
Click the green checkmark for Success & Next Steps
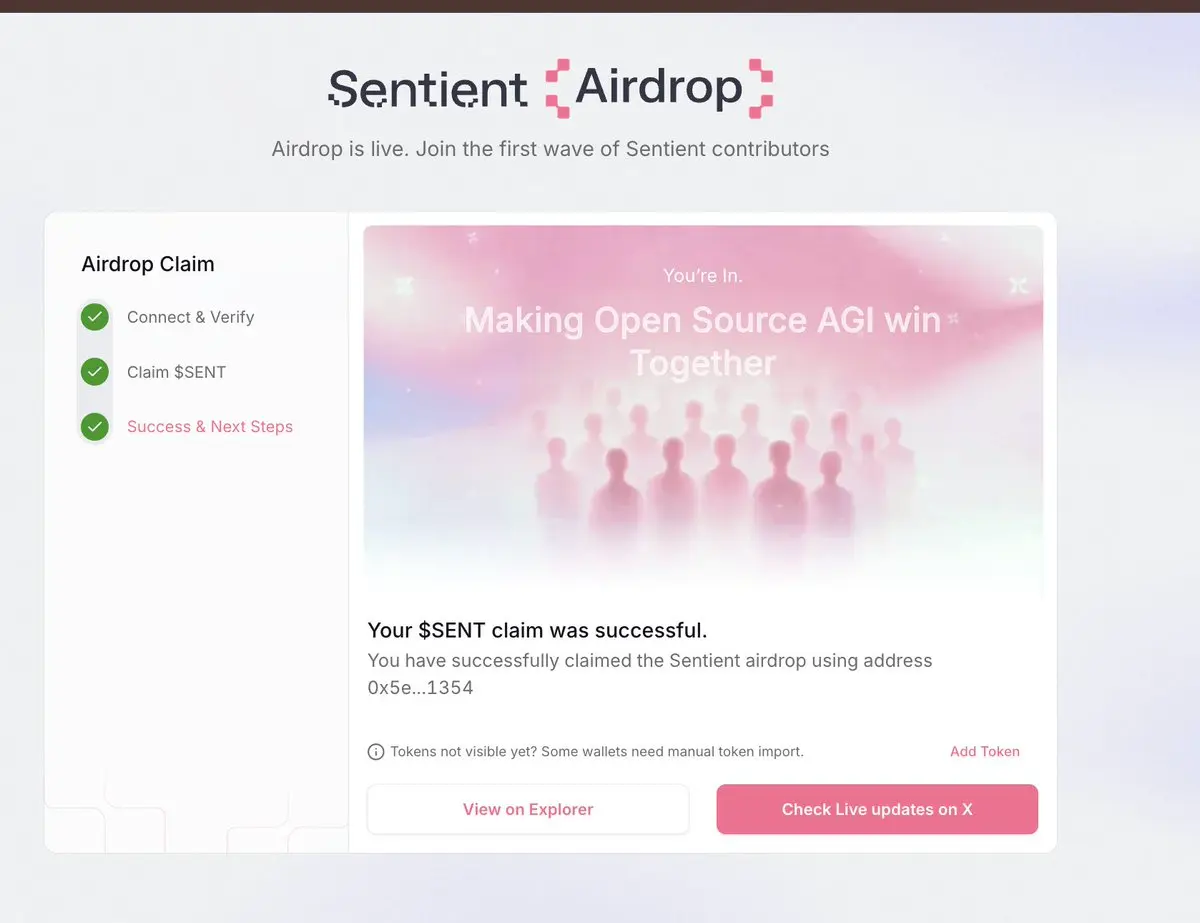[95, 427]
